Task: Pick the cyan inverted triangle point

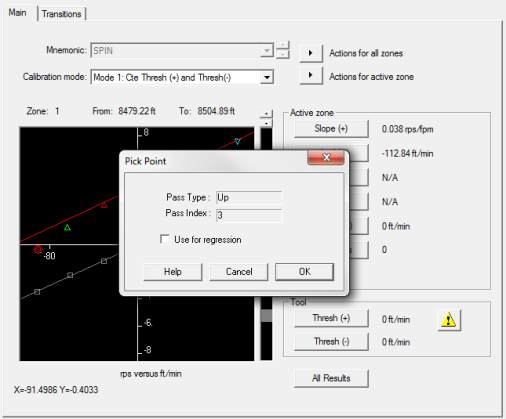Action: point(237,141)
